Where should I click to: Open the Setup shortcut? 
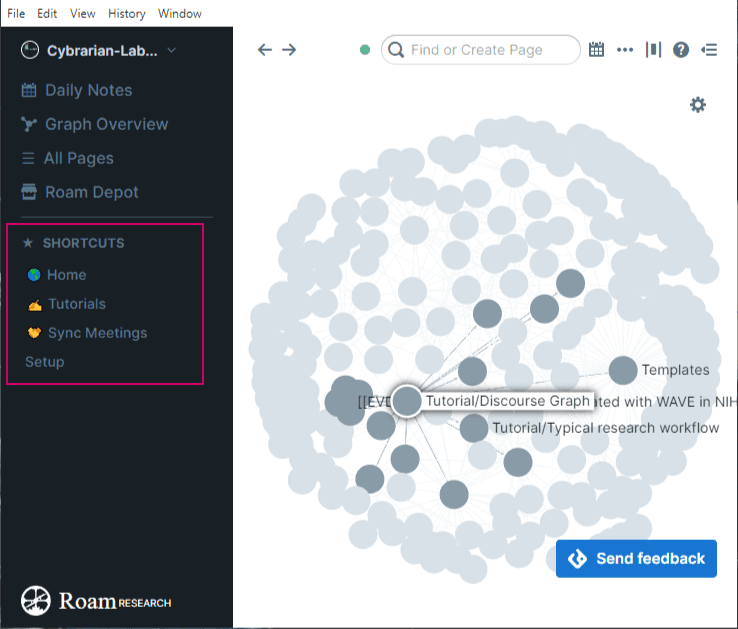point(45,362)
